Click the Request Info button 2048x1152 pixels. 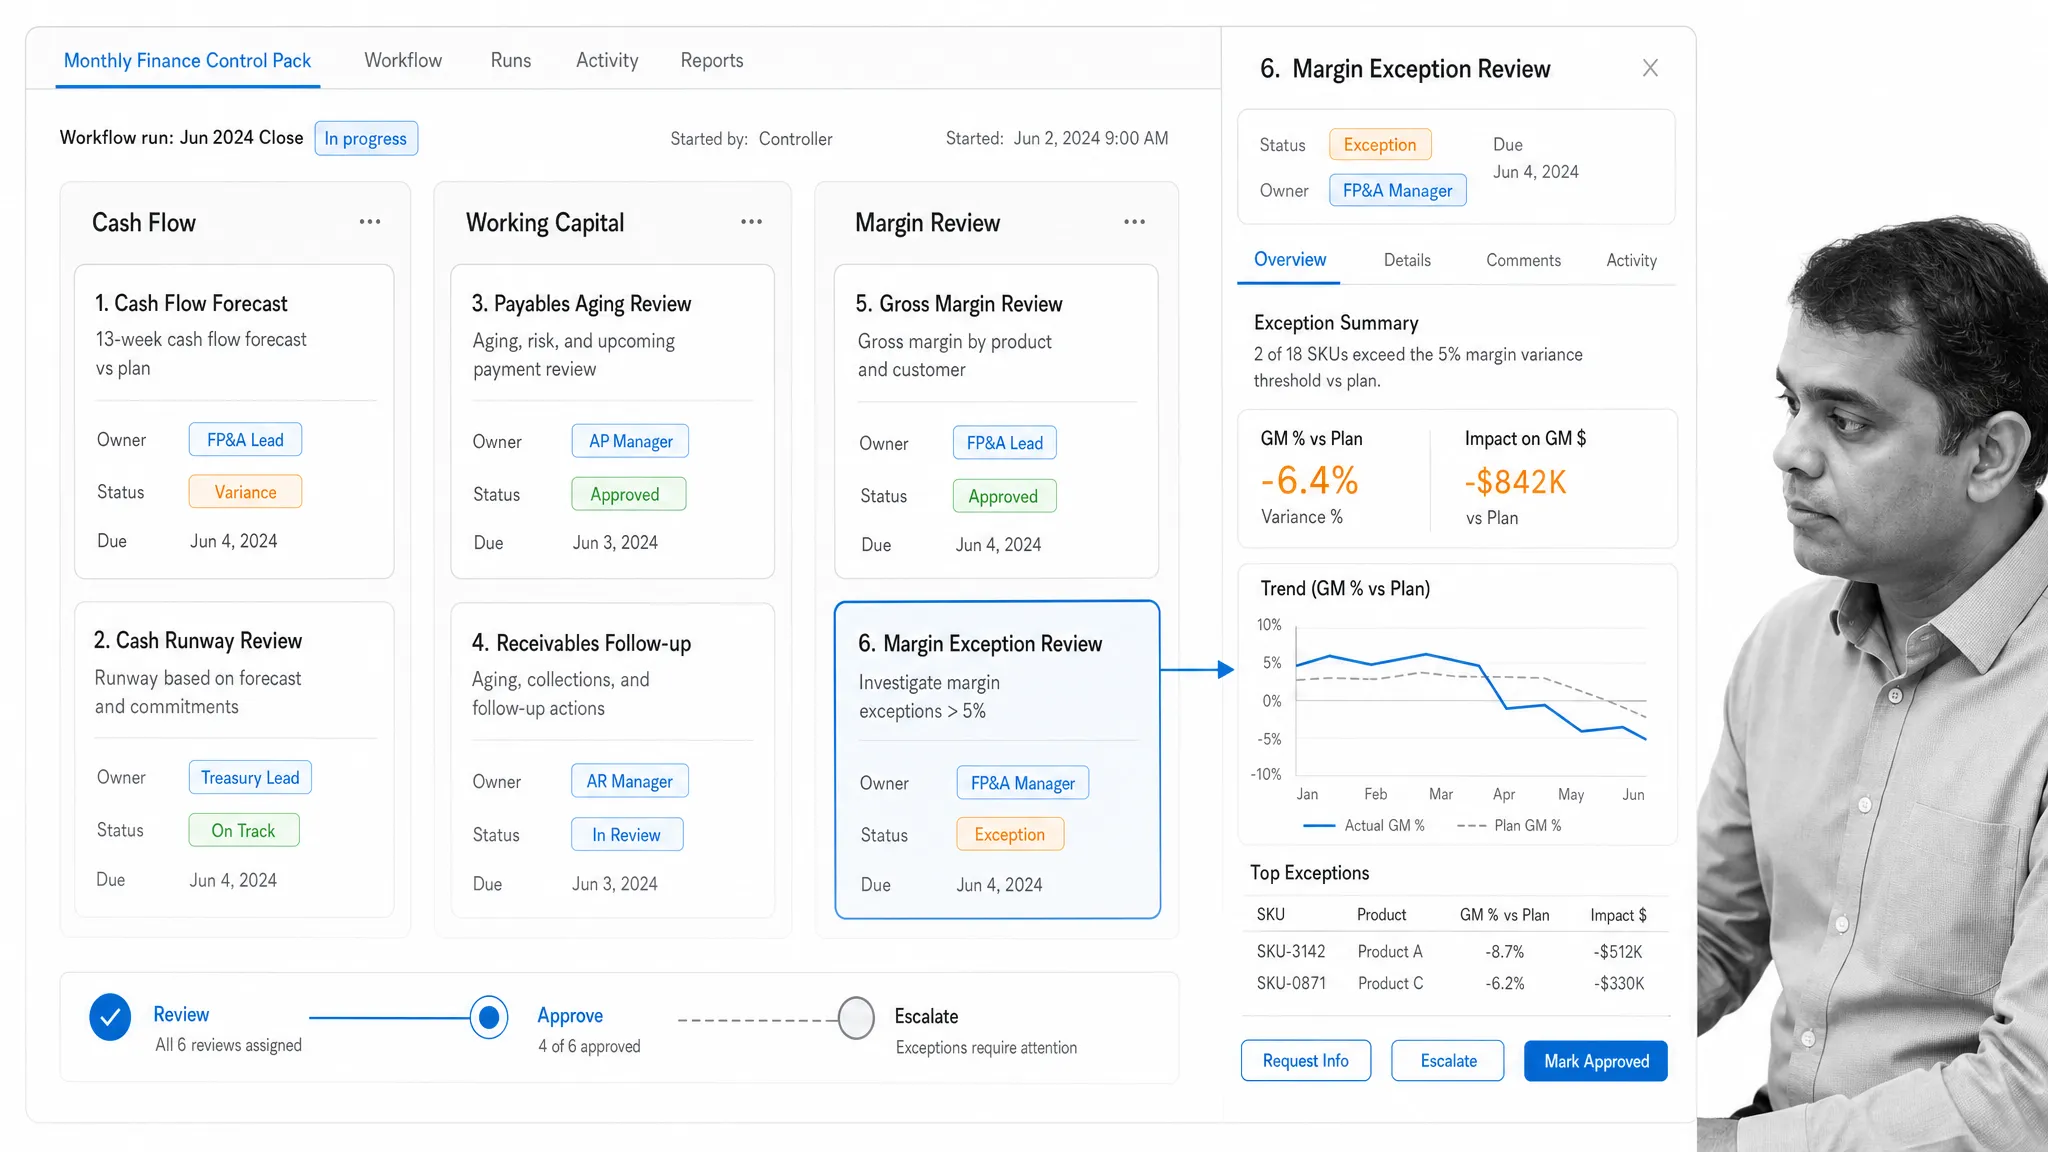1305,1061
